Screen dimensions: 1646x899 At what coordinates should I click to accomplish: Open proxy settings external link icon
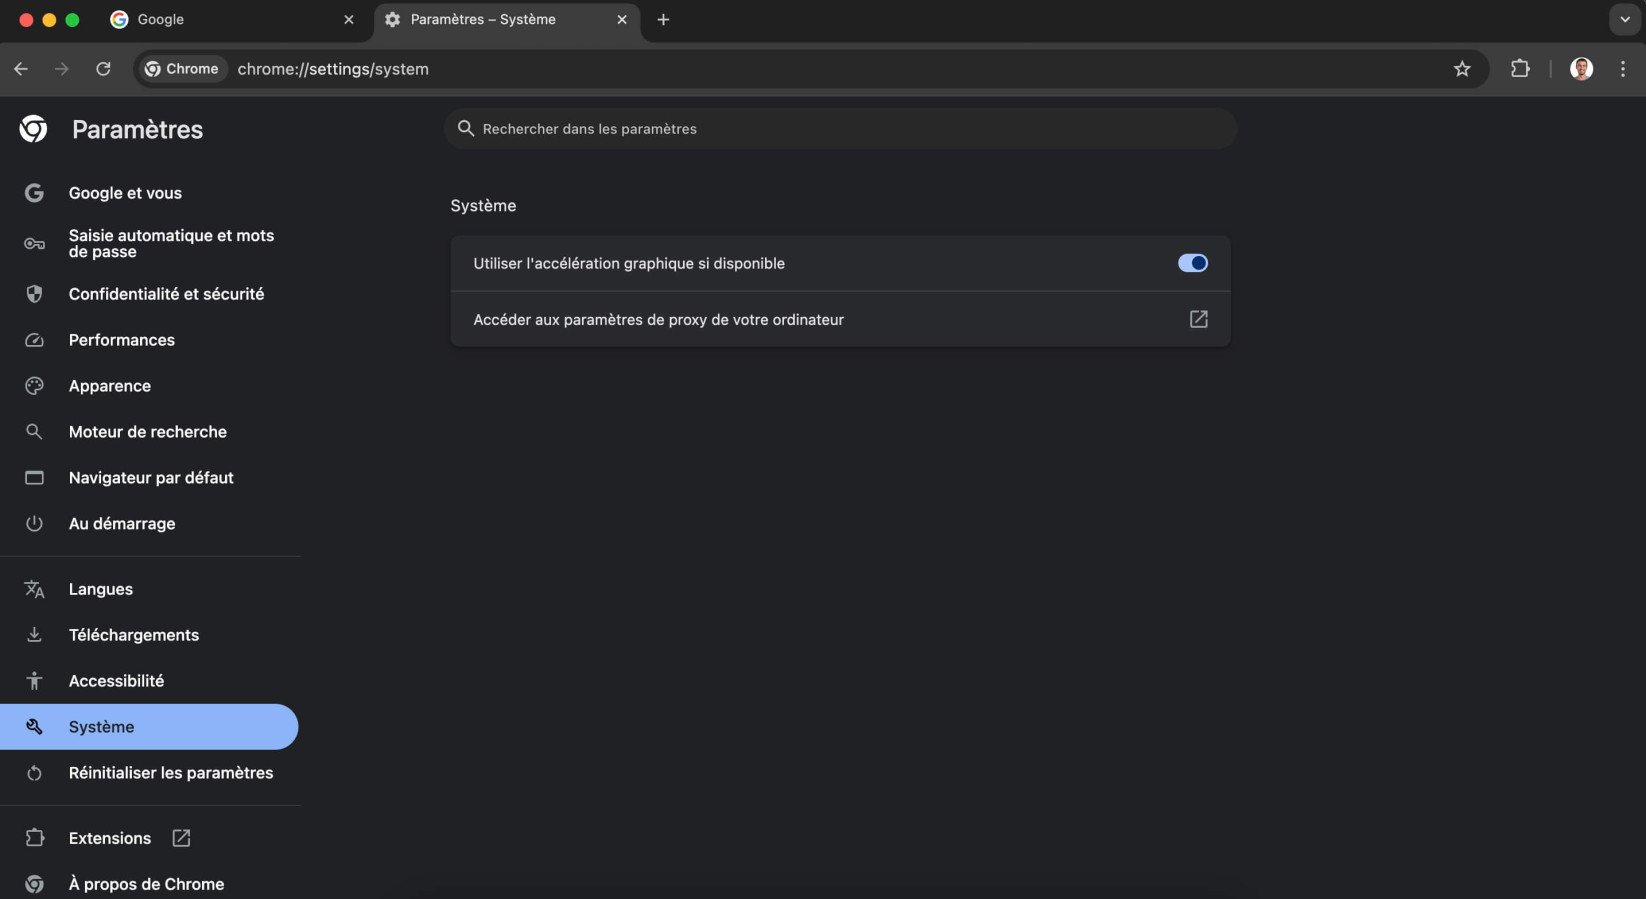(x=1198, y=319)
